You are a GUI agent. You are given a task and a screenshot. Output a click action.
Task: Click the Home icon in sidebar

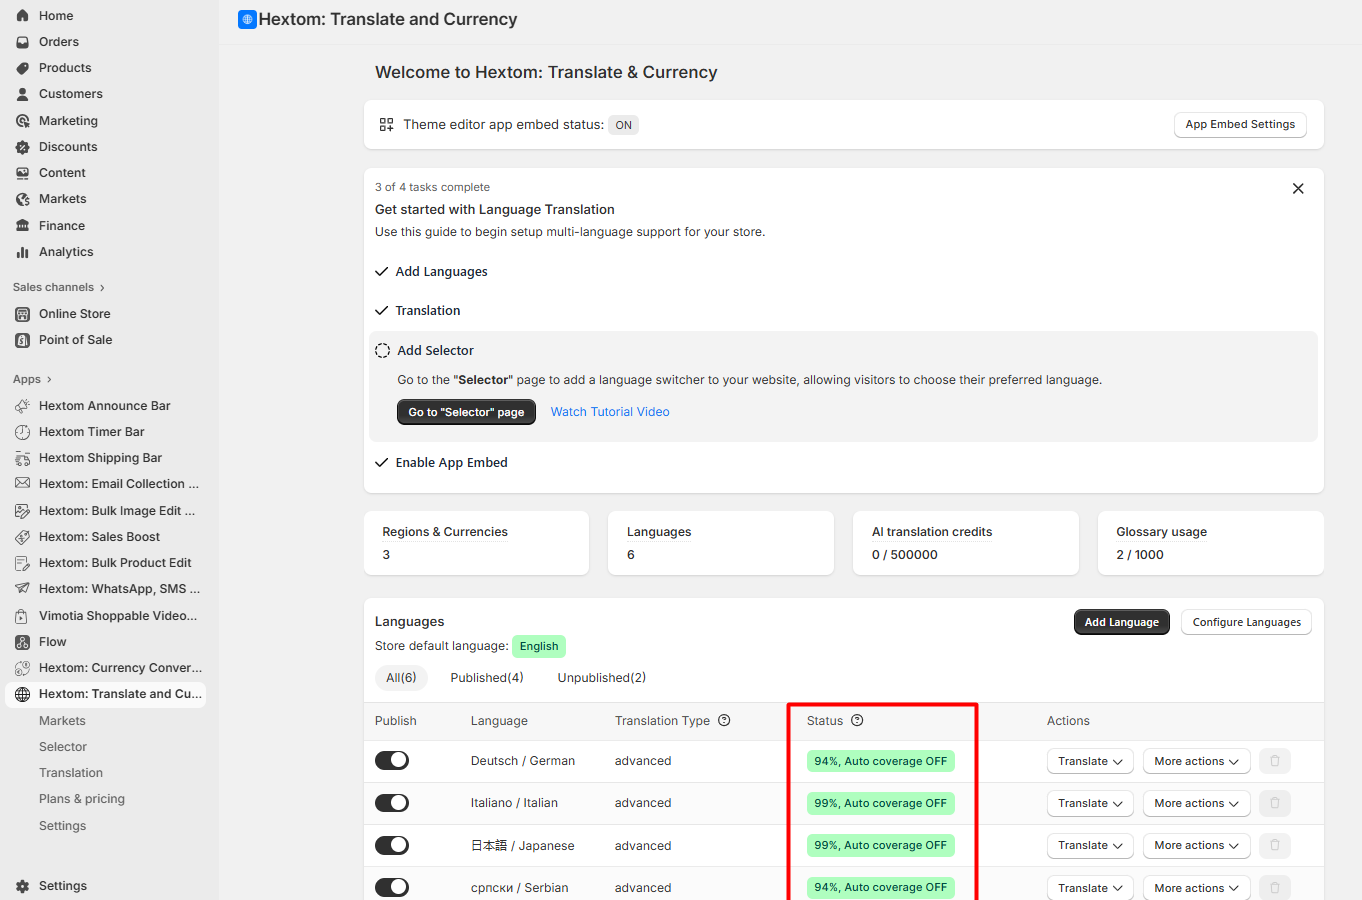point(22,16)
